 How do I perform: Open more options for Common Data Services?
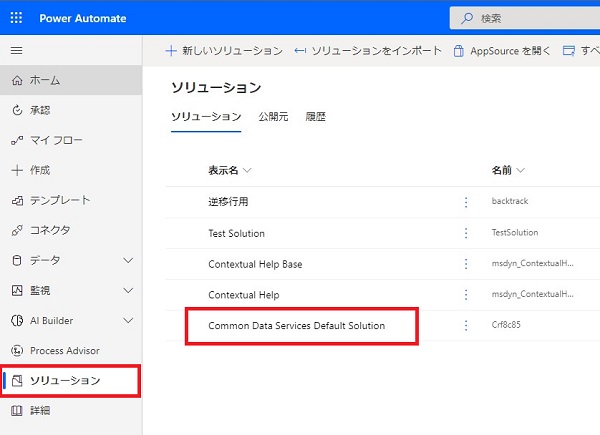click(x=466, y=325)
